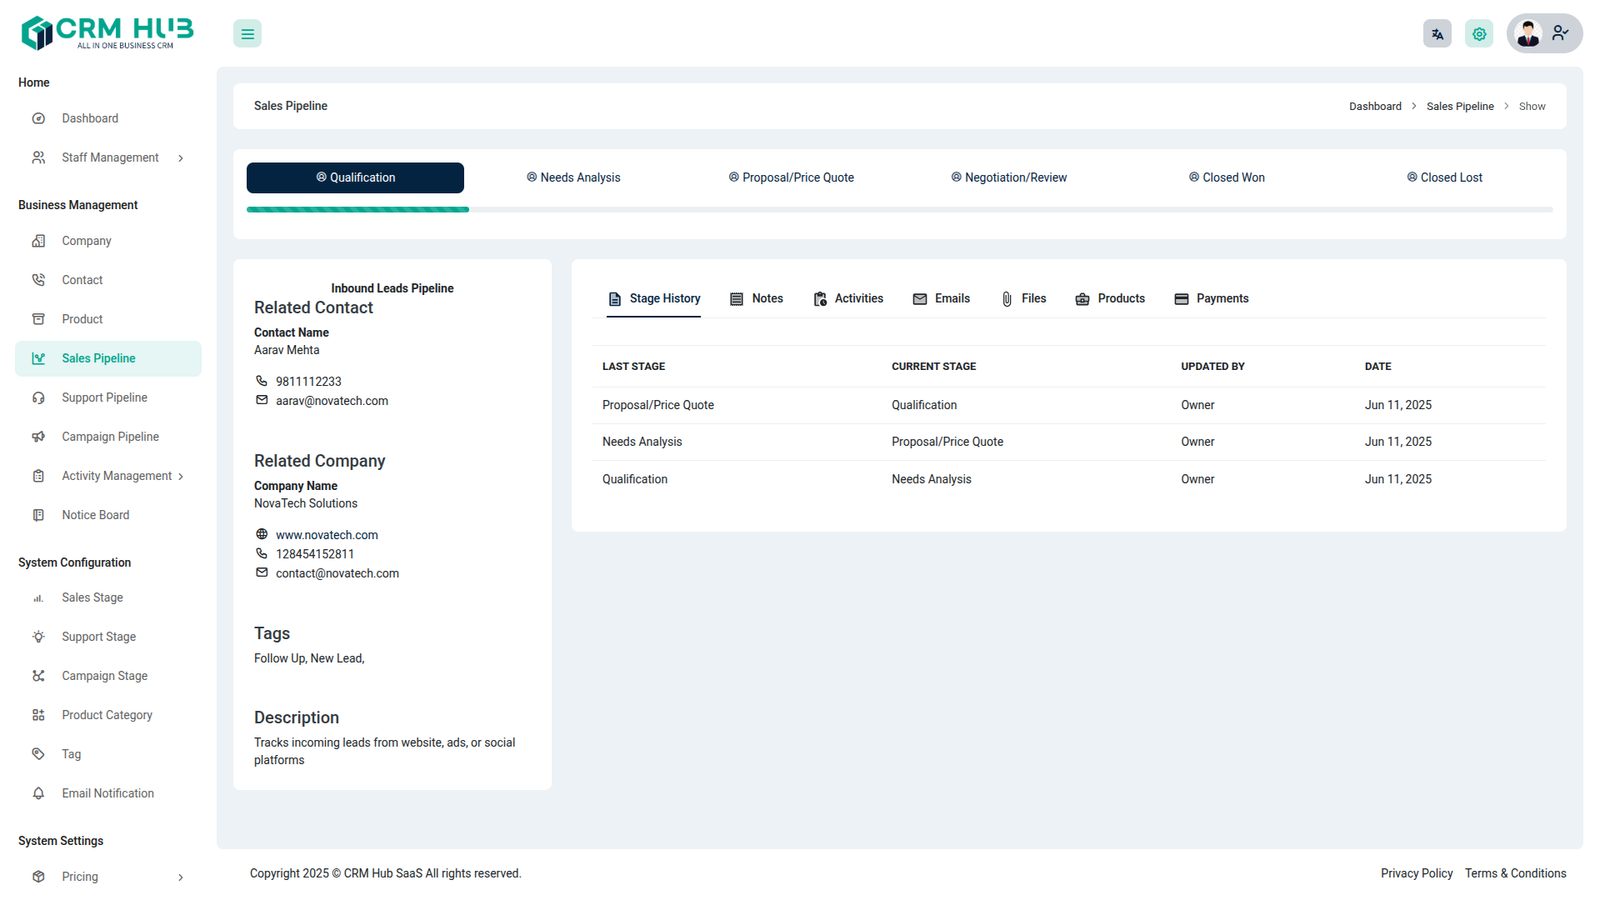Expand Activity Management chevron

point(181,477)
